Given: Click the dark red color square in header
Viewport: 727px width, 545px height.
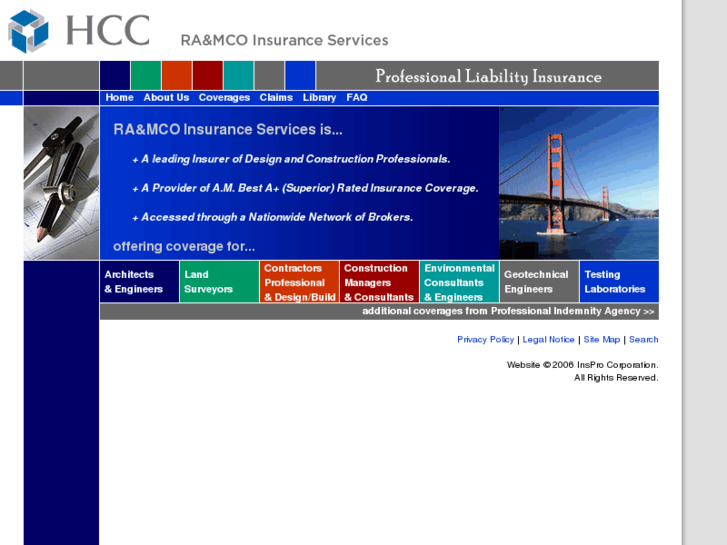Looking at the screenshot, I should pos(208,75).
